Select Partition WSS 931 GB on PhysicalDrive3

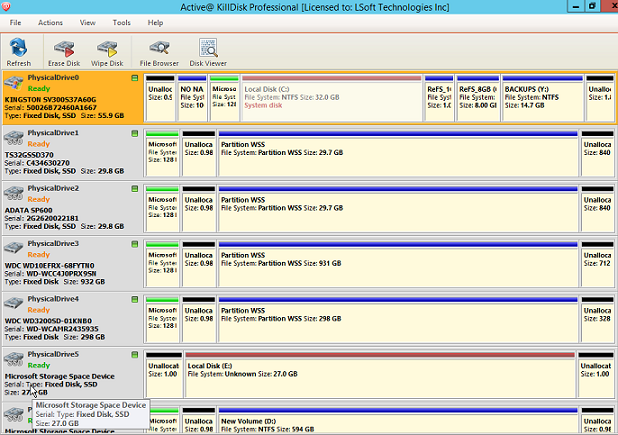tap(398, 264)
